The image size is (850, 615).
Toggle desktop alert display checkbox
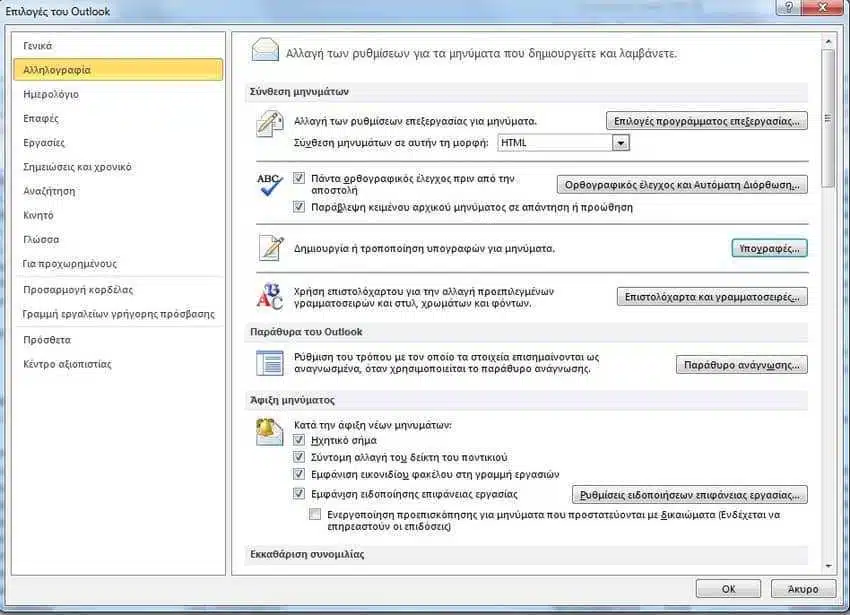click(299, 494)
